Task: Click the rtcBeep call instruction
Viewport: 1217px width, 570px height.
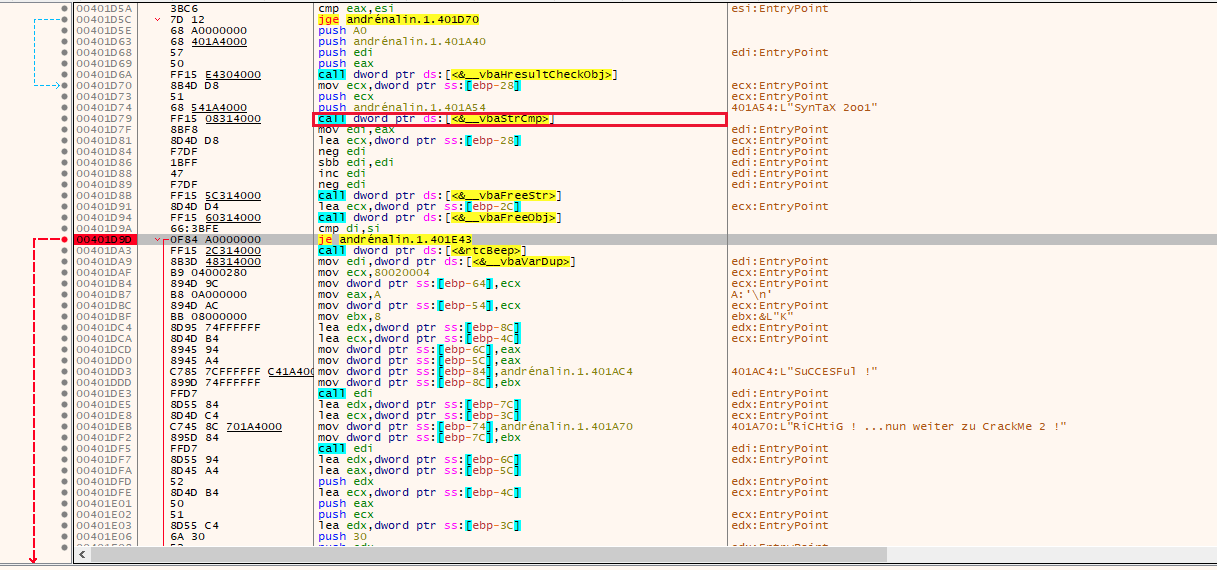Action: click(x=422, y=251)
